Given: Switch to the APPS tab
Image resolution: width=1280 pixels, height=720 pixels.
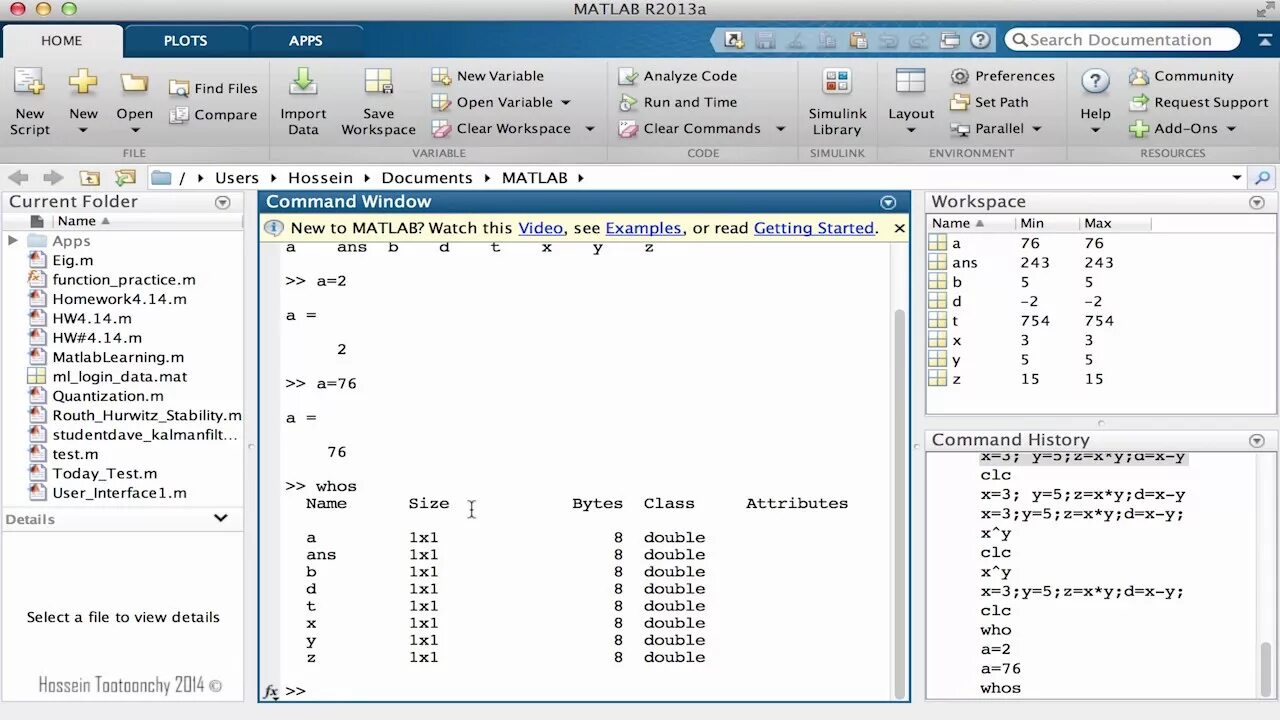Looking at the screenshot, I should click(x=305, y=41).
